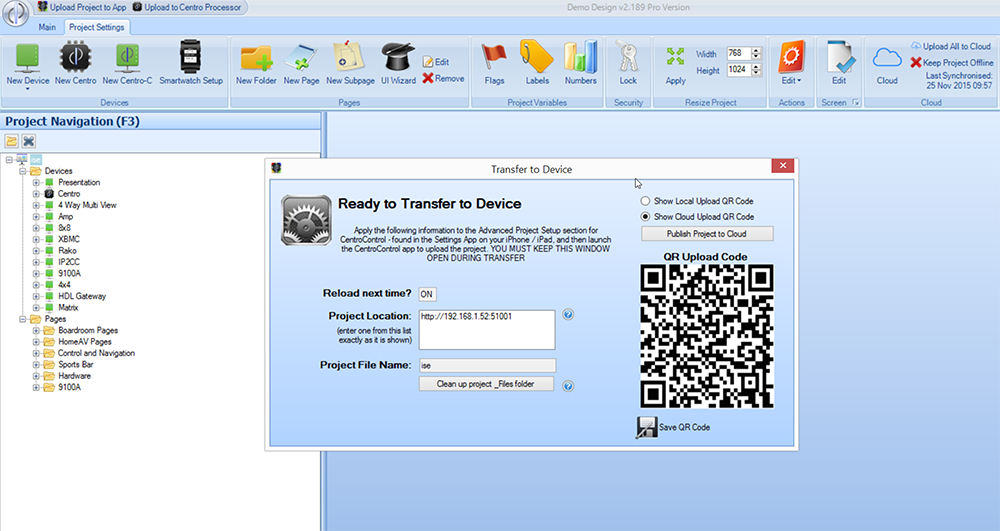Select IP2CC device in tree

[x=69, y=262]
